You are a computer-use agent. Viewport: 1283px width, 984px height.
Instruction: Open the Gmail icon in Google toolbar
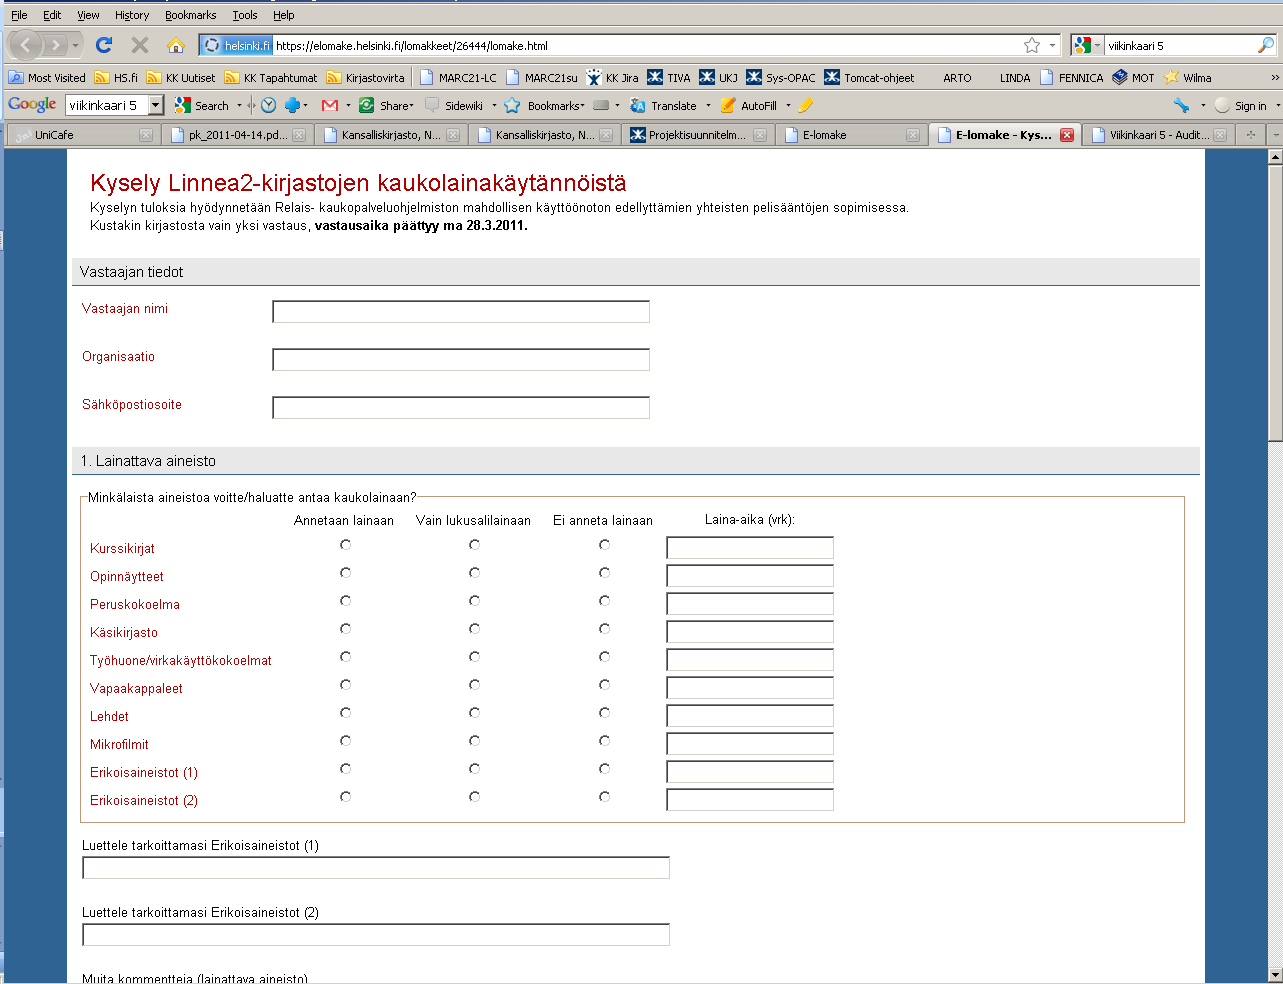click(x=330, y=105)
